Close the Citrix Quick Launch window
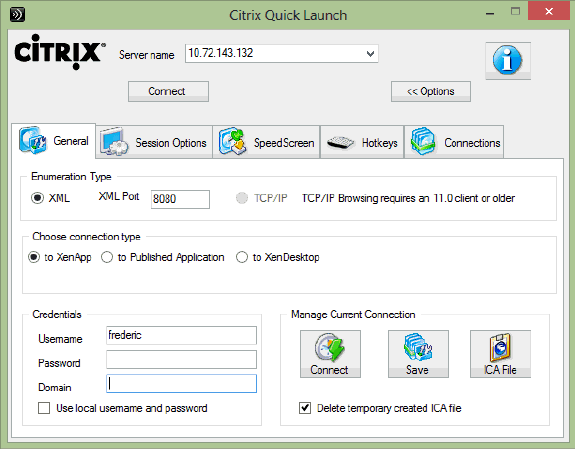 click(549, 11)
